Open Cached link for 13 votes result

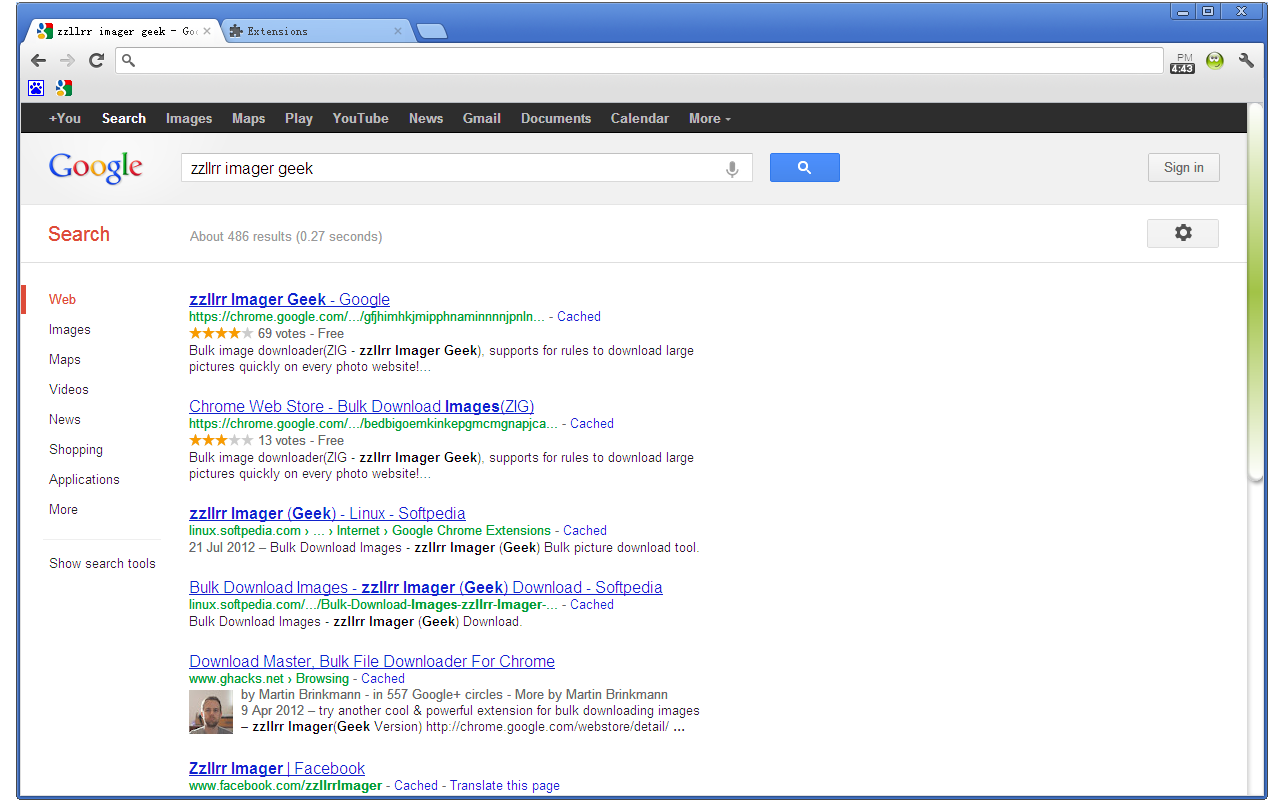tap(592, 423)
